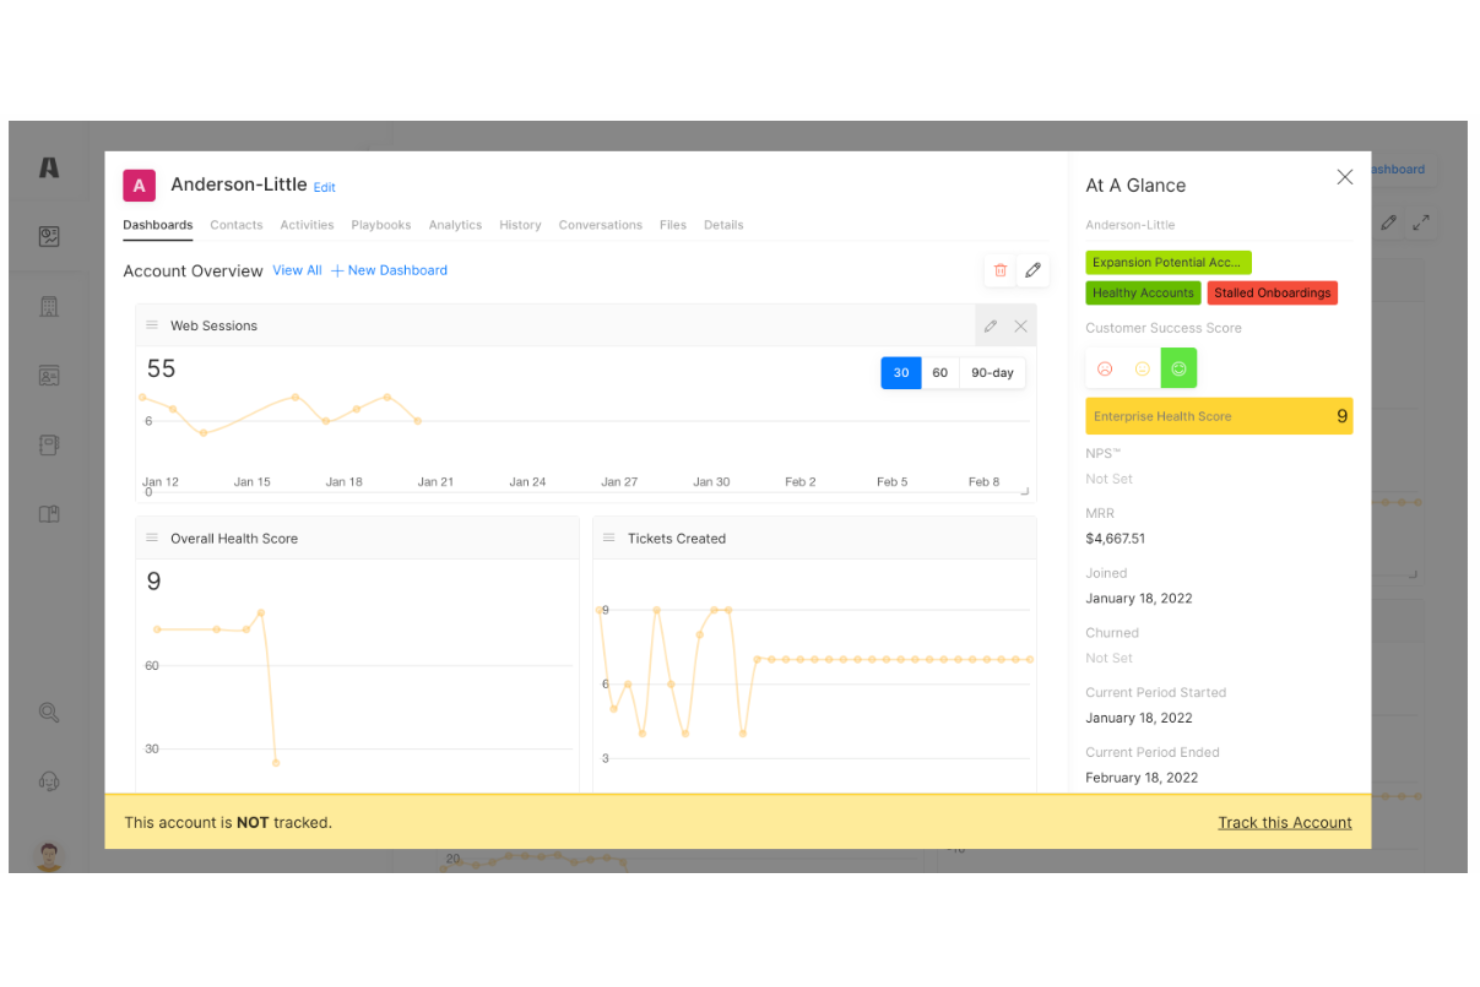Open the dashboards icon in the sidebar
The width and height of the screenshot is (1480, 987).
click(48, 237)
